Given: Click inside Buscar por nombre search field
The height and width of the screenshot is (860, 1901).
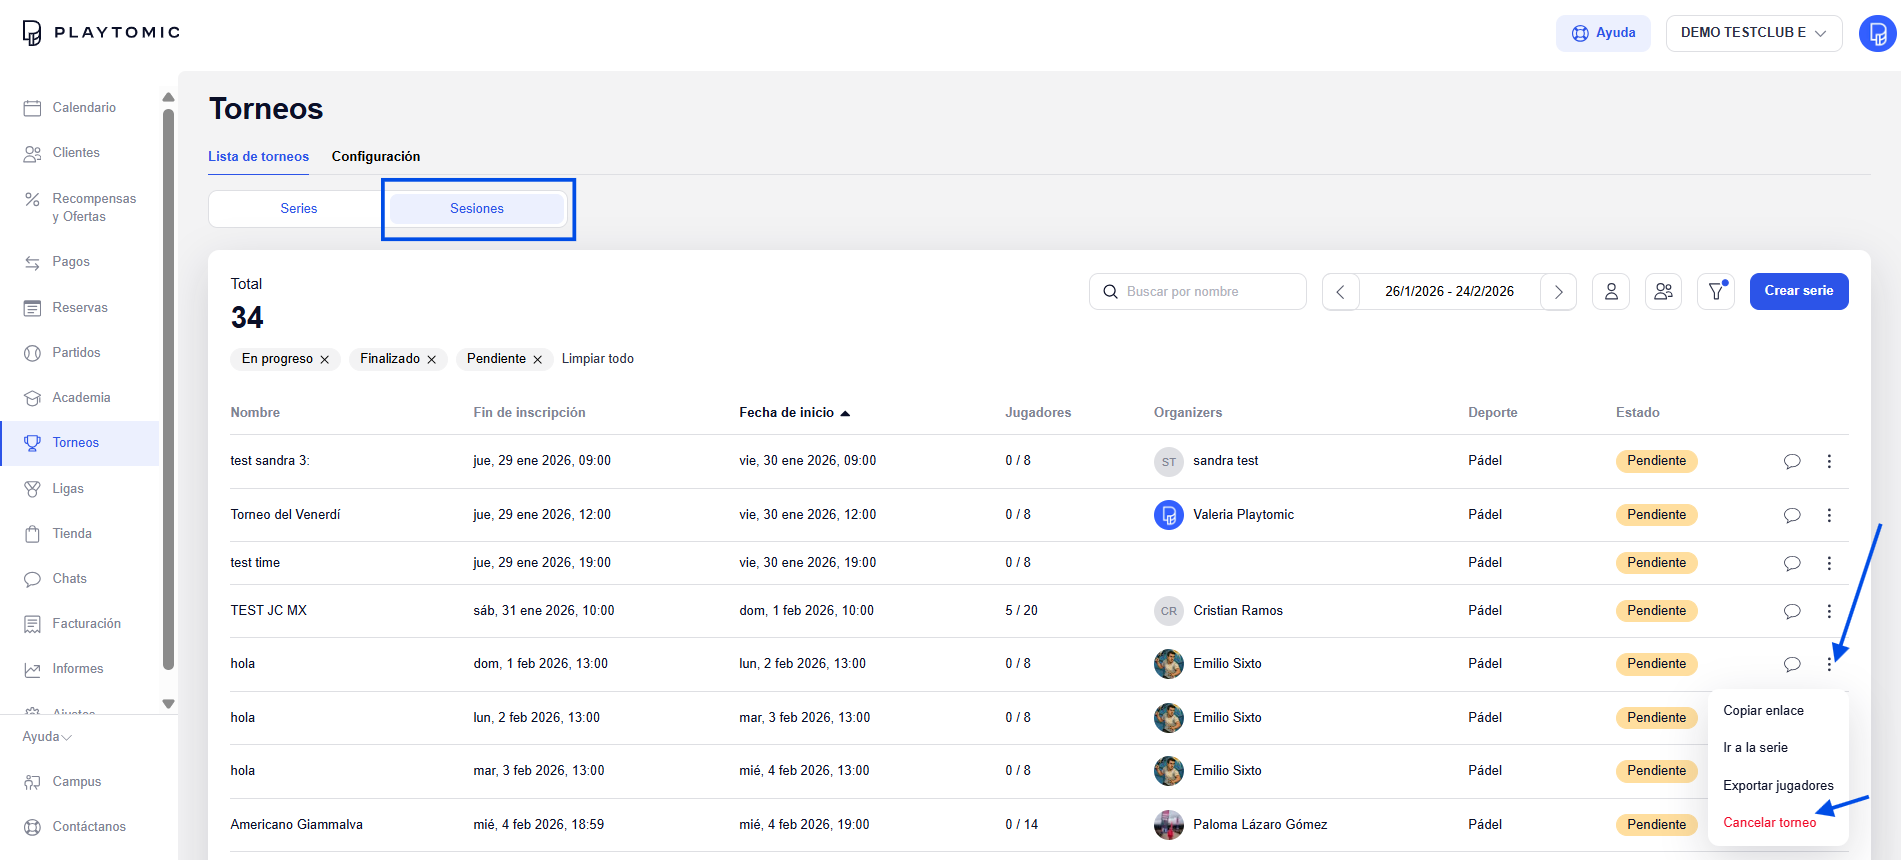Looking at the screenshot, I should [x=1198, y=292].
